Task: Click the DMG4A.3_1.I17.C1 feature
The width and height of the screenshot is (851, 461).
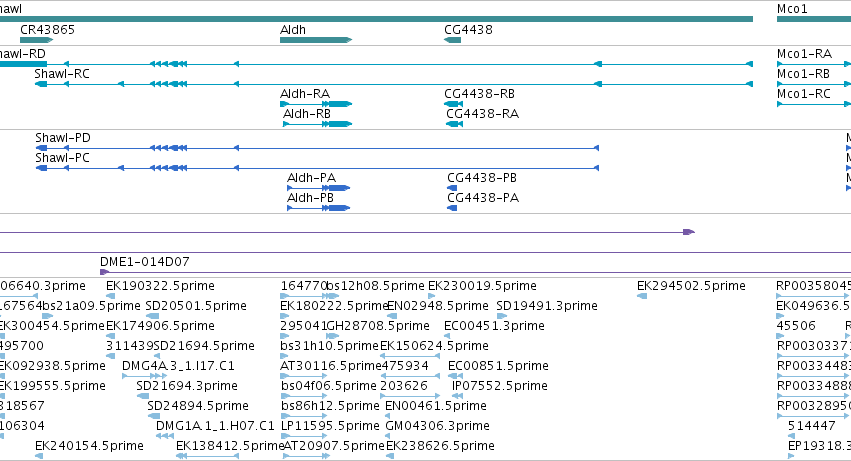Action: [179, 366]
